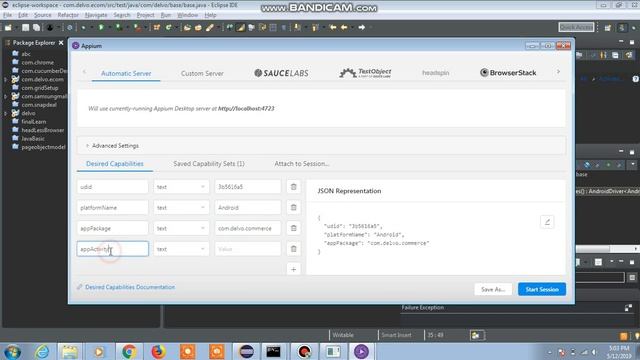The image size is (640, 360).
Task: Select finalLearn in Package Explorer
Action: [x=33, y=122]
